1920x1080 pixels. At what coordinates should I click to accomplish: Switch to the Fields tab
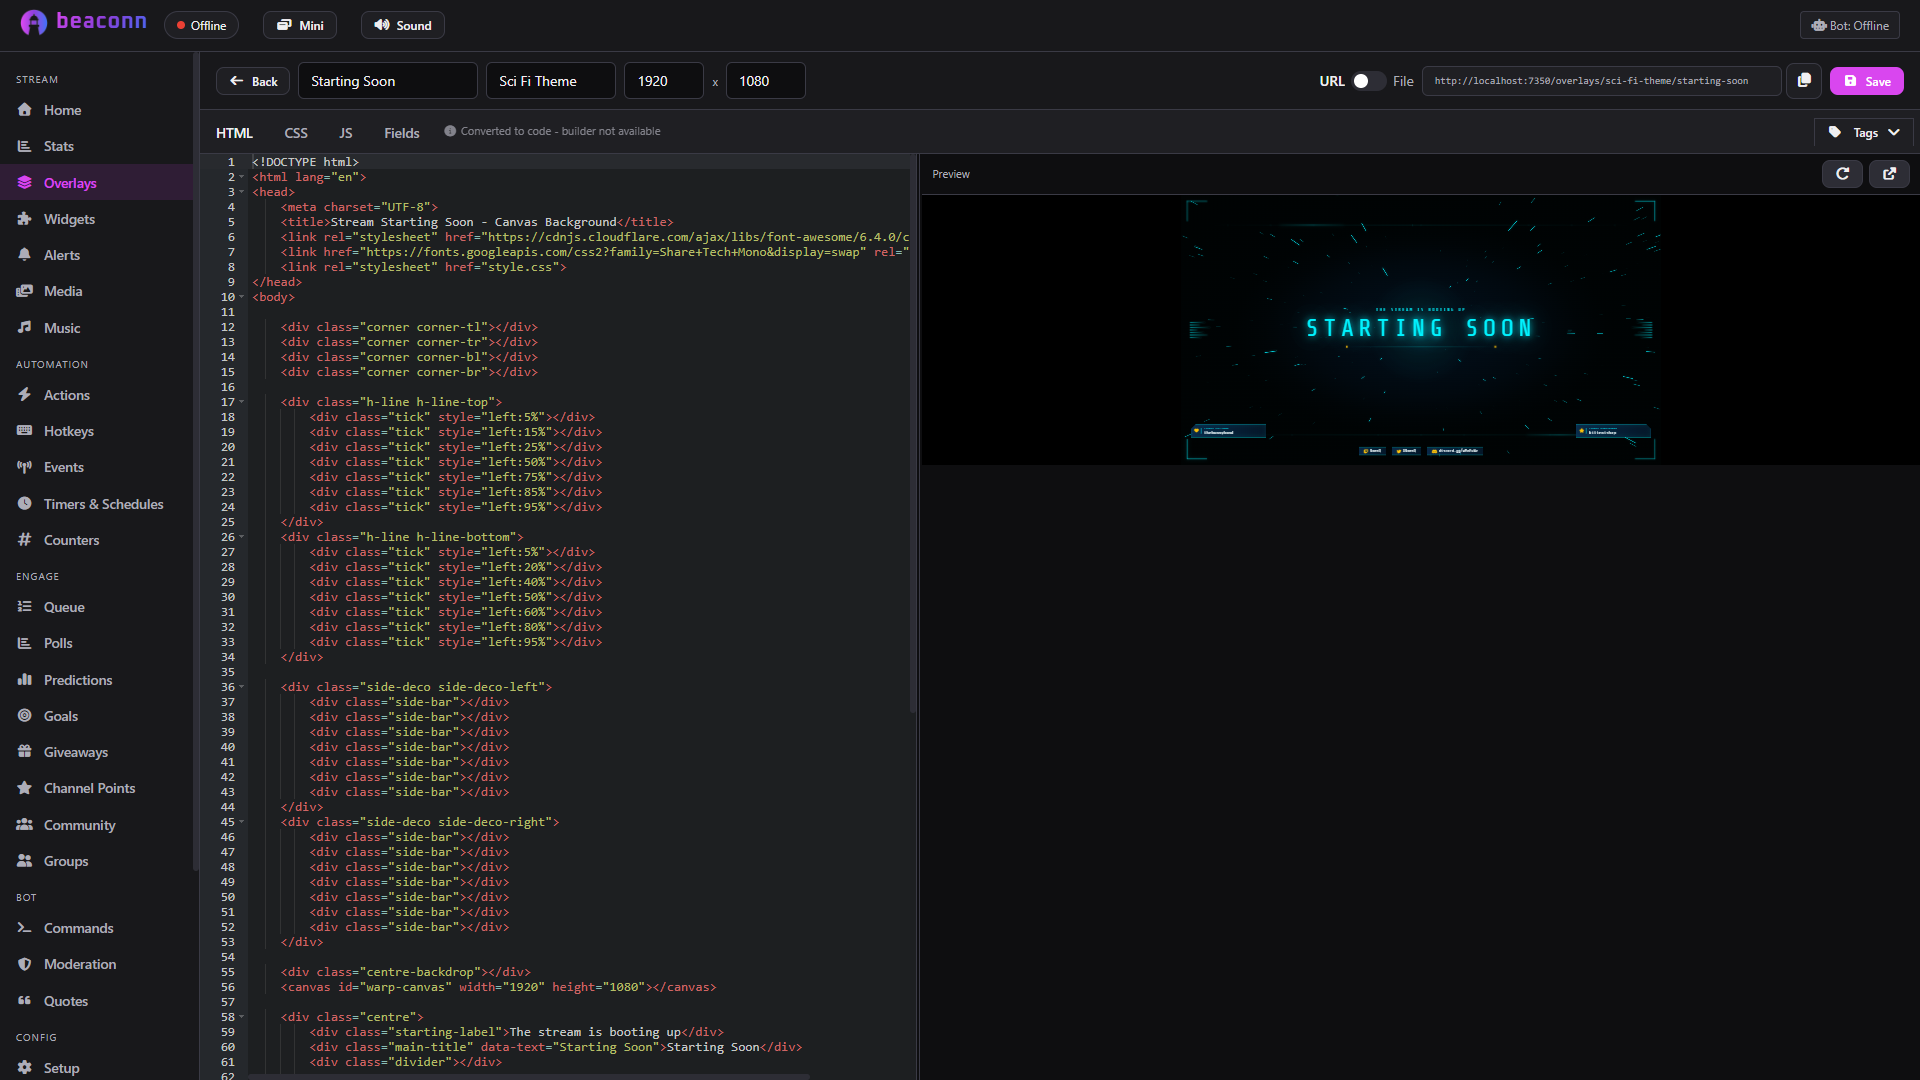coord(402,133)
